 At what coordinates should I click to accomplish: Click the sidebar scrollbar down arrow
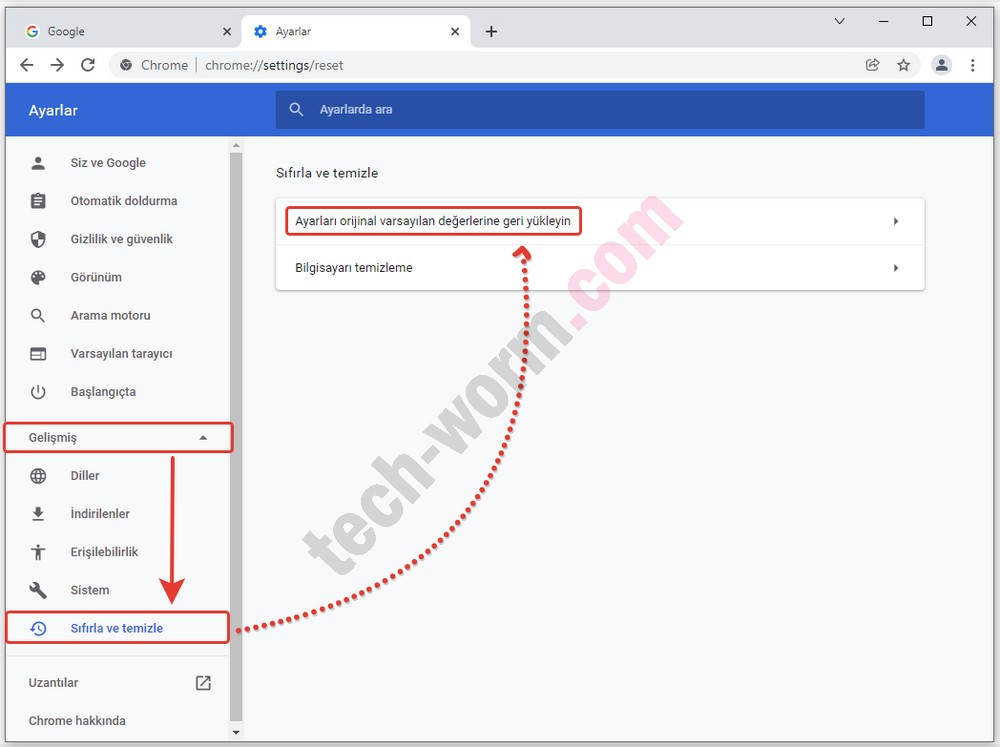236,732
